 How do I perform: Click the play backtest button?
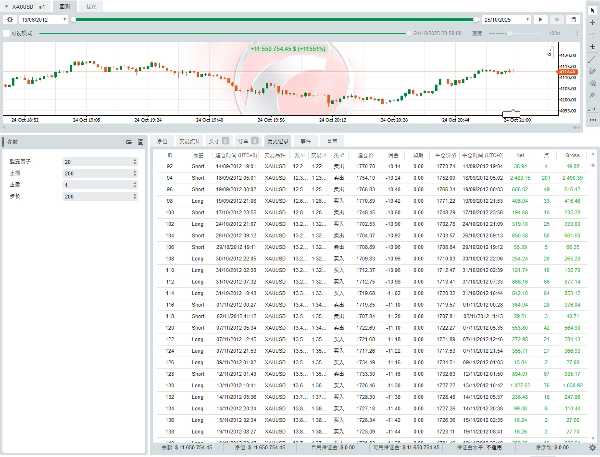tap(541, 19)
